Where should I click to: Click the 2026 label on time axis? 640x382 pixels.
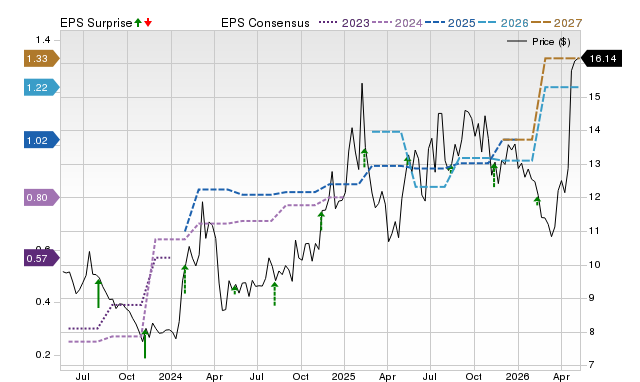tap(518, 377)
